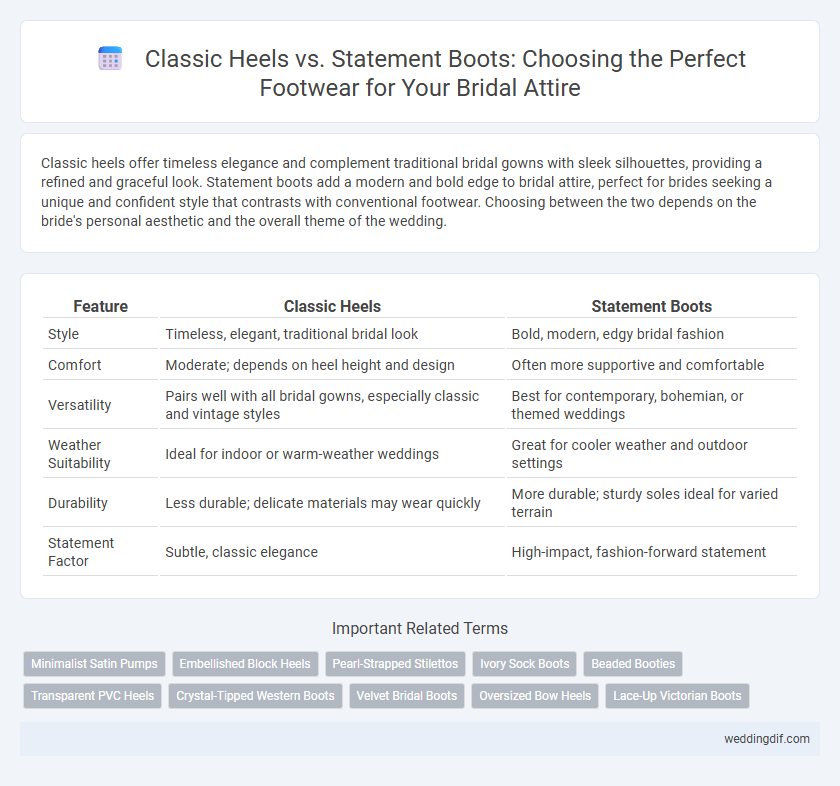Select the Weather Suitability row label
The height and width of the screenshot is (786, 840).
pos(79,454)
